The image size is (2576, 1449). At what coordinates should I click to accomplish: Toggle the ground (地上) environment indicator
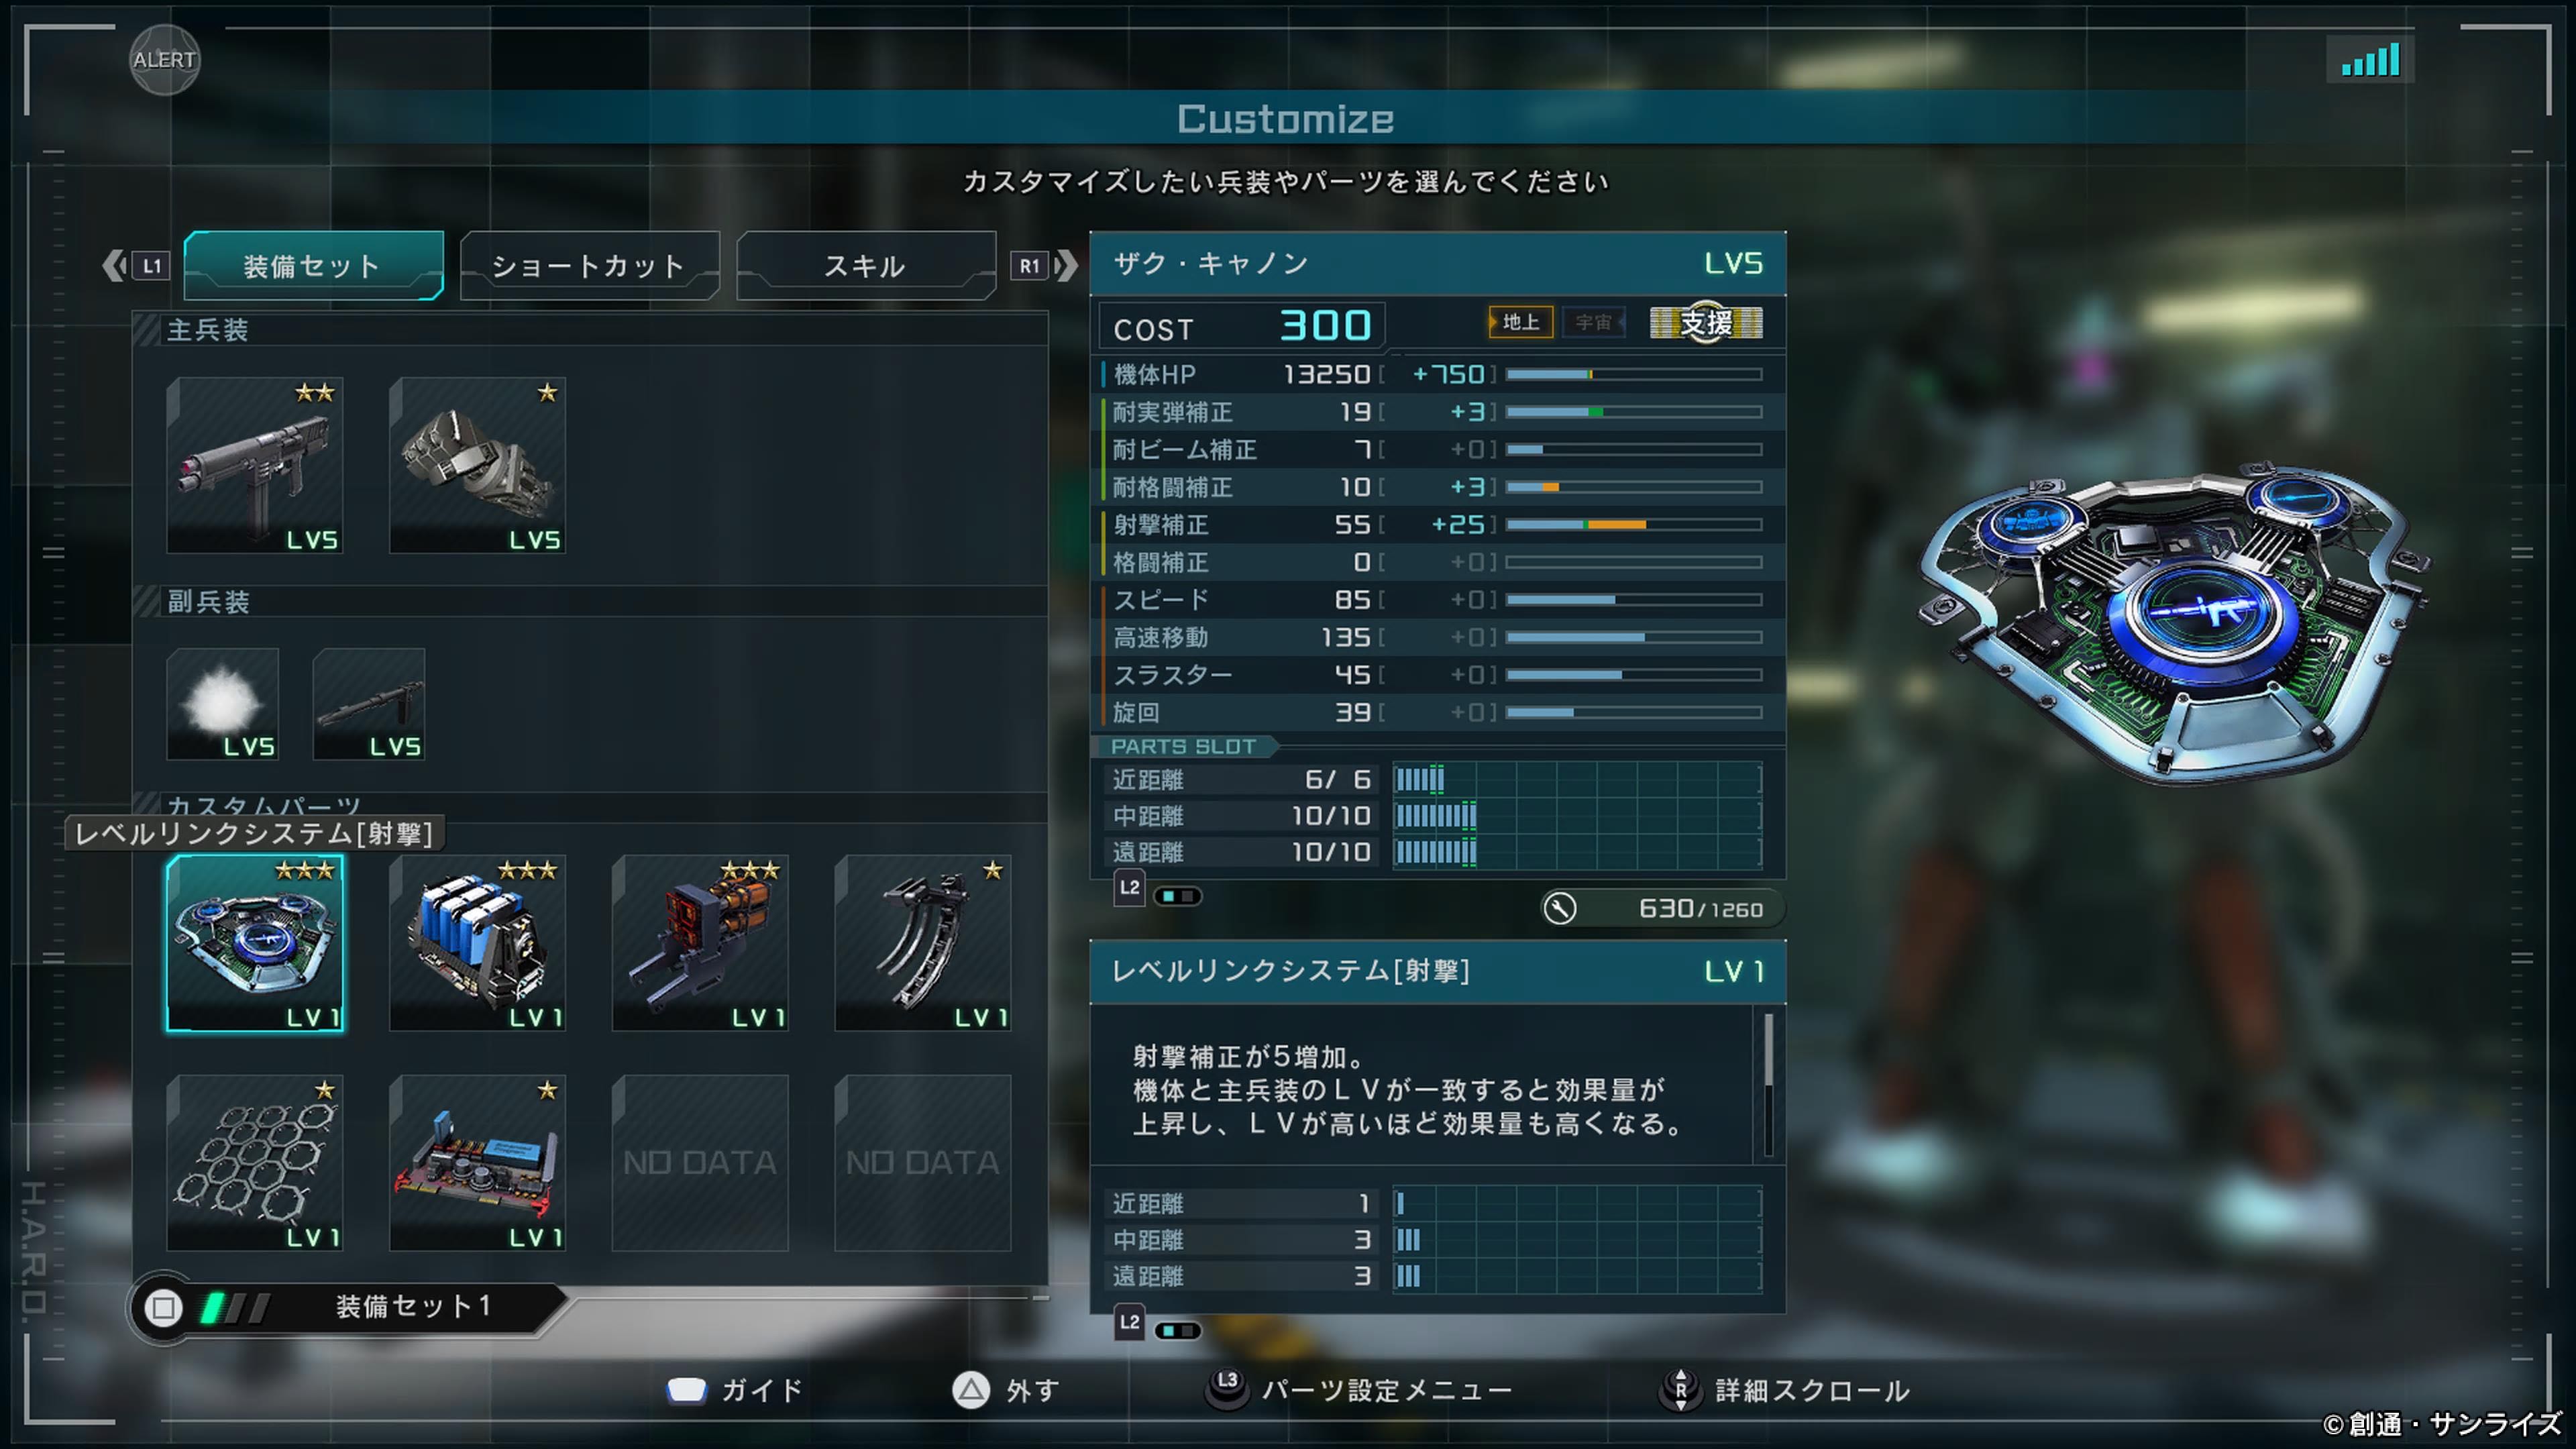(1520, 322)
